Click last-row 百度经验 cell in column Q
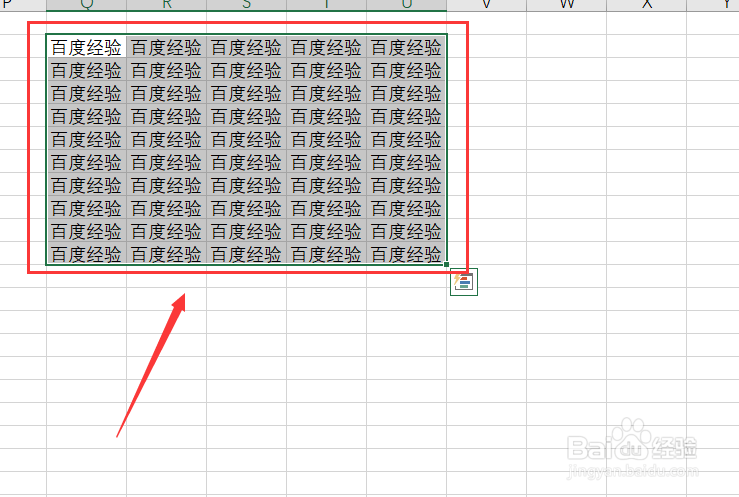The image size is (739, 497). (x=87, y=253)
